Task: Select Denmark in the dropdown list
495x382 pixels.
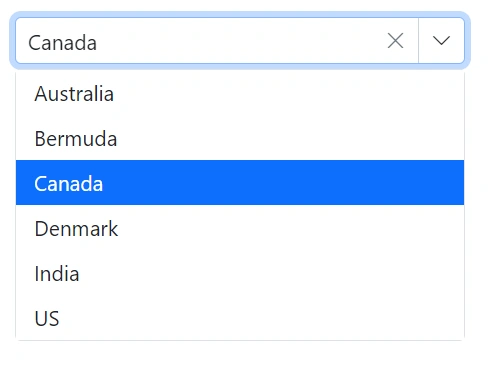Action: pyautogui.click(x=240, y=228)
